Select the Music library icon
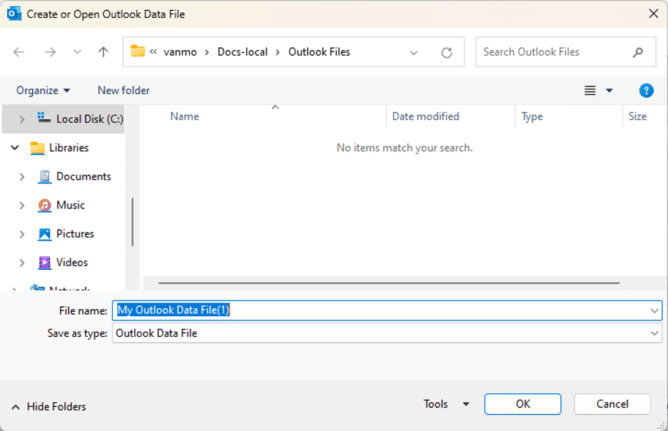 pyautogui.click(x=44, y=205)
